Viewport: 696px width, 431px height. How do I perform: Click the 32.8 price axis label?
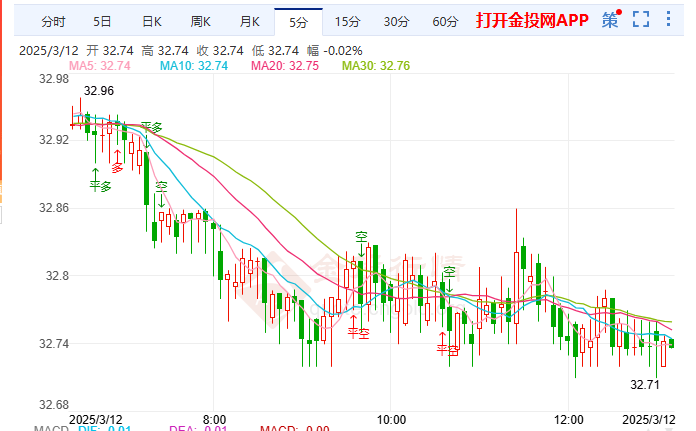coord(58,276)
